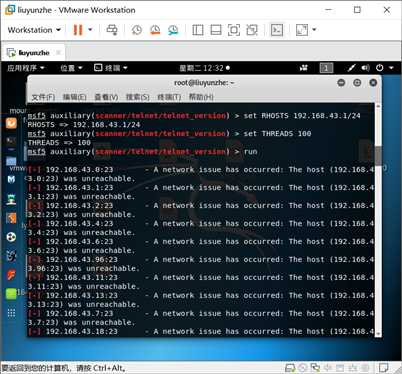Toggle the volume speaker icon in Kali top bar
The width and height of the screenshot is (402, 374).
pos(366,68)
